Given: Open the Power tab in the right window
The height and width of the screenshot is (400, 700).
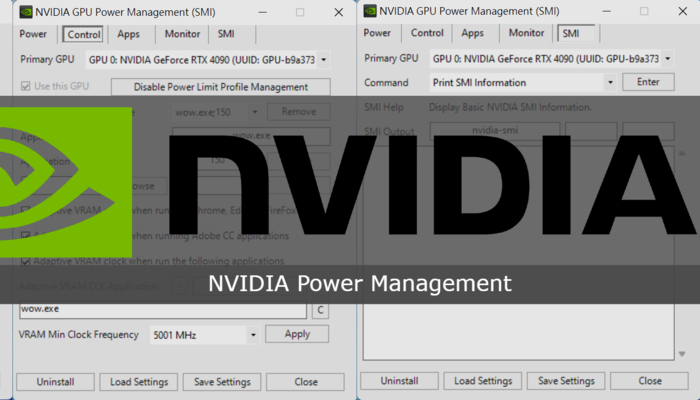Looking at the screenshot, I should [377, 33].
